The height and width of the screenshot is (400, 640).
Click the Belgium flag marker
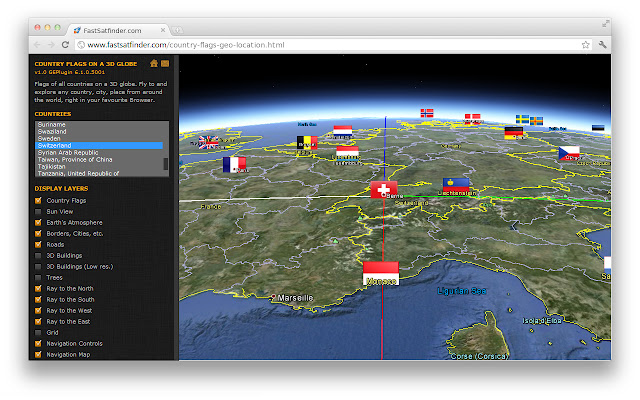point(307,142)
